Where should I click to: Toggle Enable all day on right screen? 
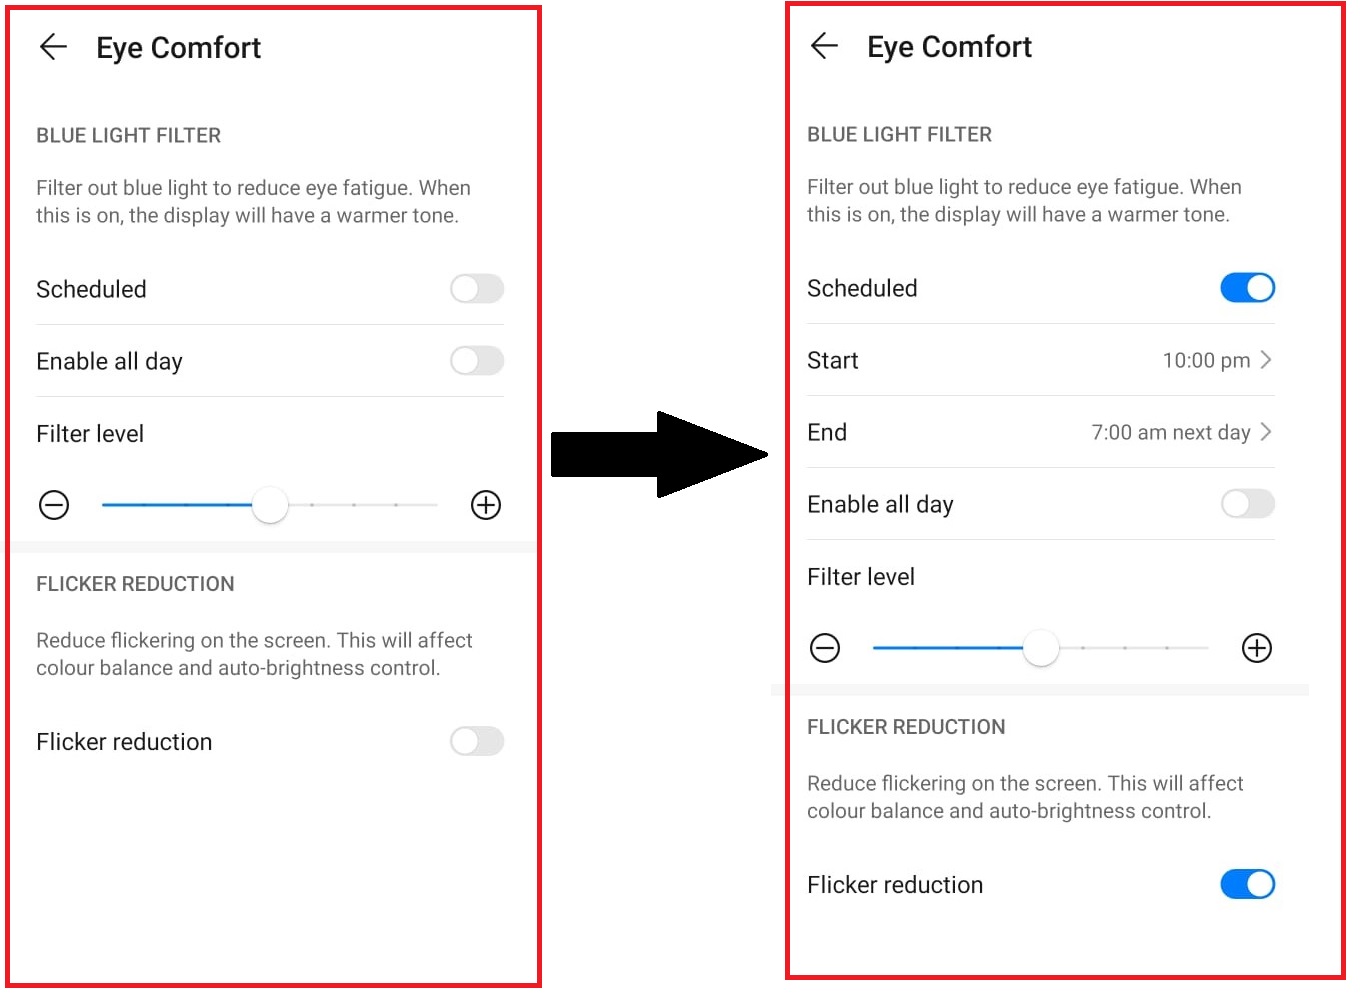pos(1247,504)
